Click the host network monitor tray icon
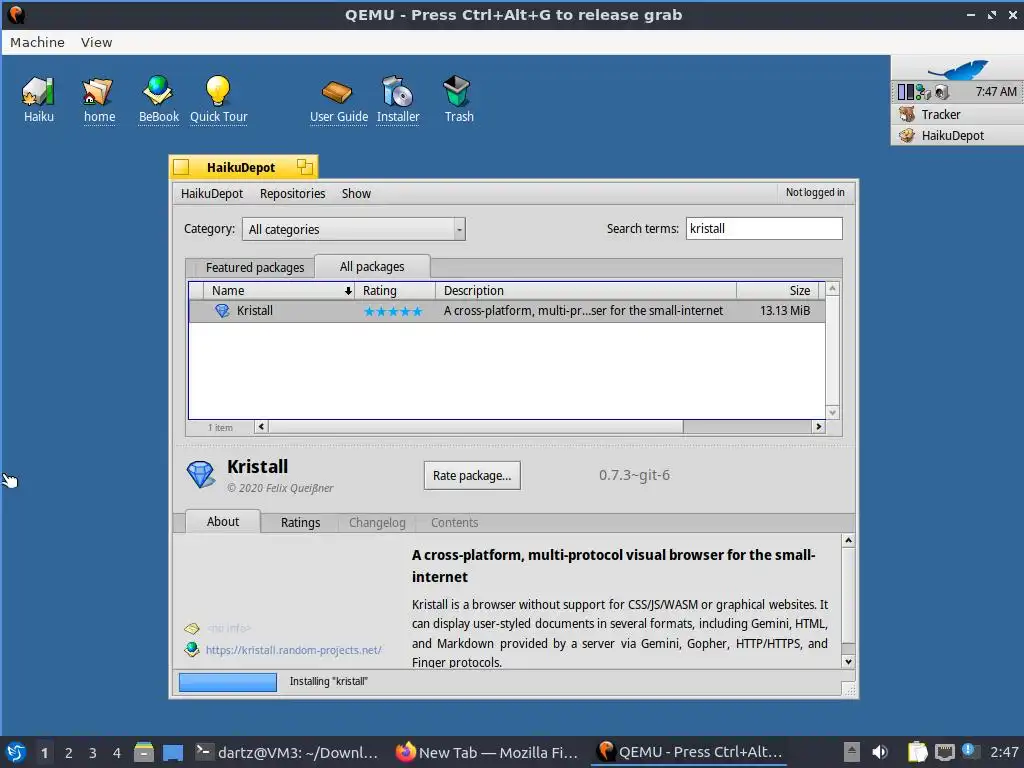The image size is (1024, 768). [944, 752]
